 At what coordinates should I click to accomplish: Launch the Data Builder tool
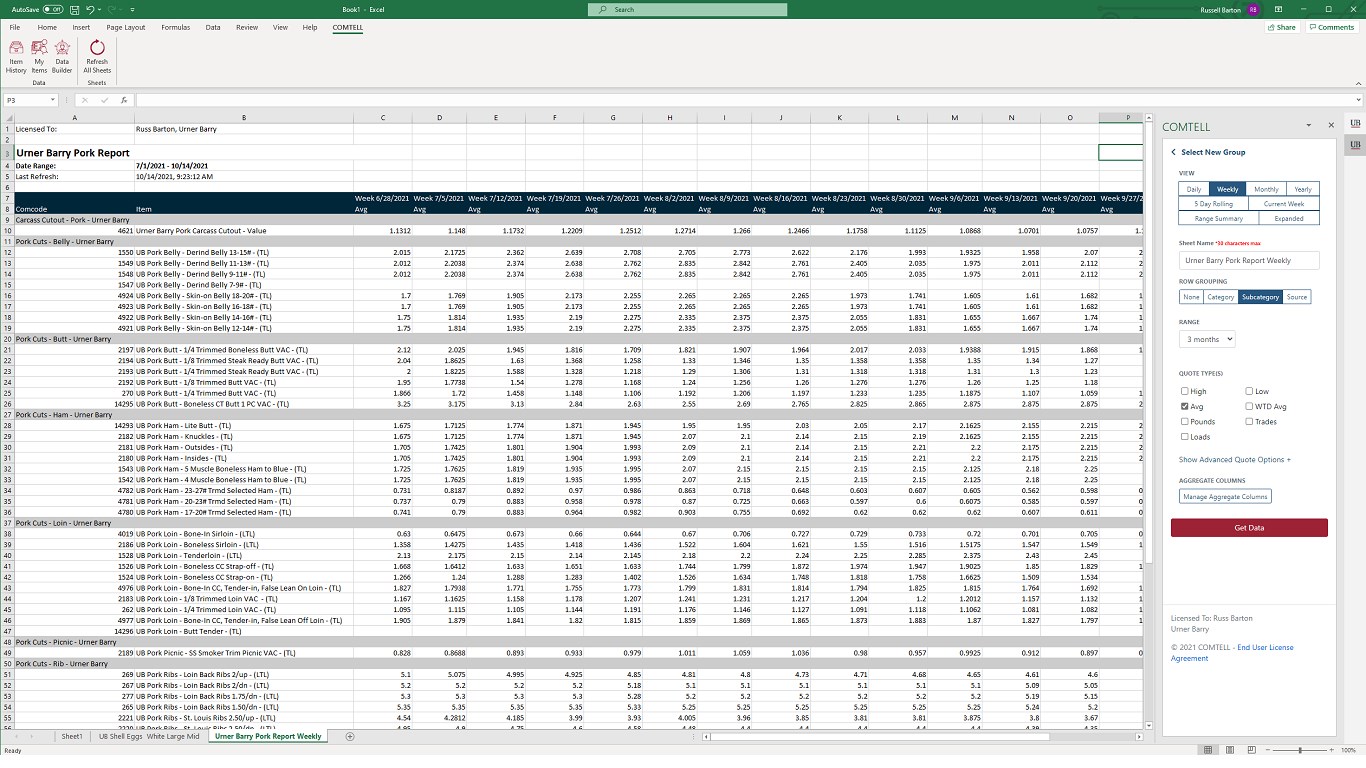(62, 57)
